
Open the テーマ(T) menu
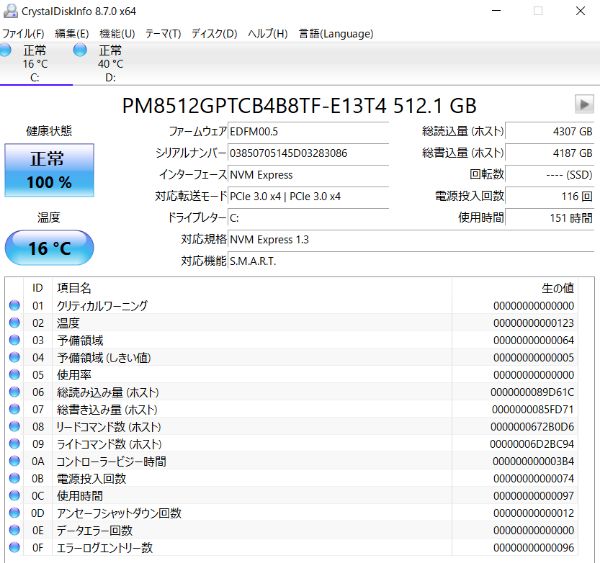click(163, 34)
